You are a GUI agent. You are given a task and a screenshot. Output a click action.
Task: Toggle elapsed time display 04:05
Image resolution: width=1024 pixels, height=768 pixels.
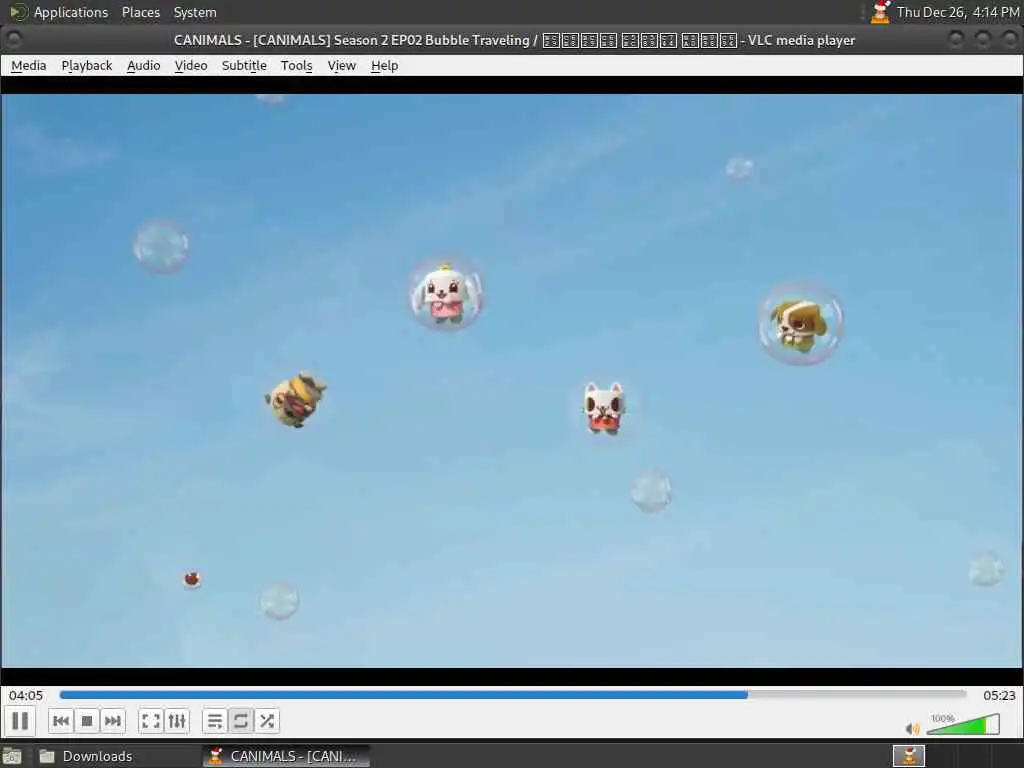coord(26,696)
